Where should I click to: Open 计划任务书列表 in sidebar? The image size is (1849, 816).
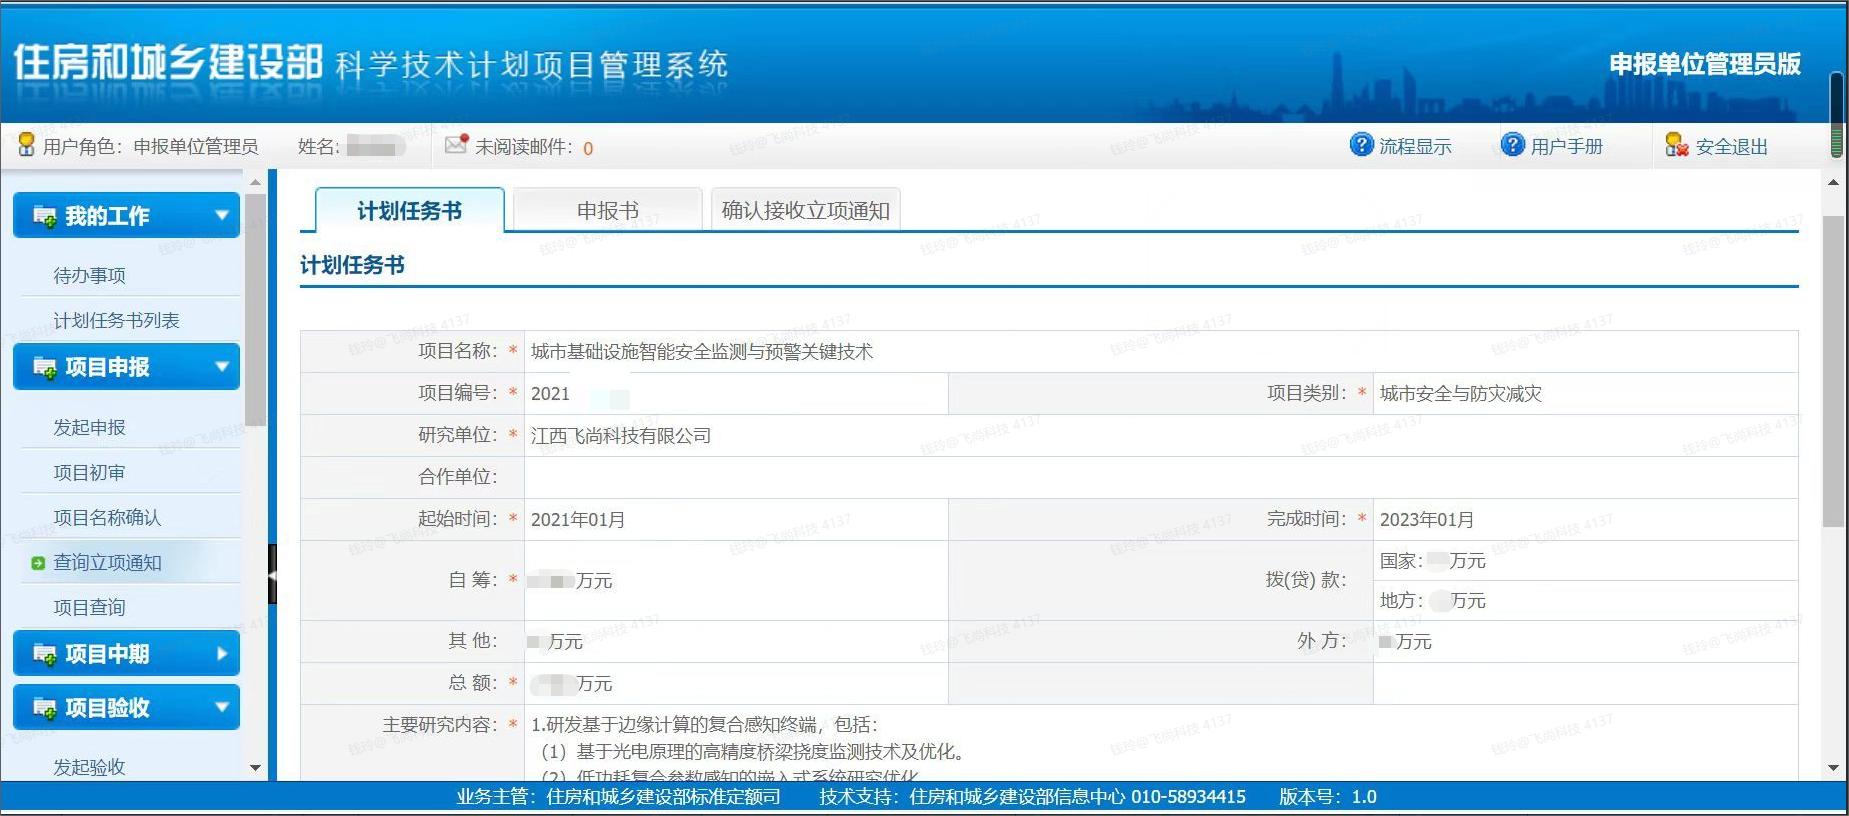116,320
